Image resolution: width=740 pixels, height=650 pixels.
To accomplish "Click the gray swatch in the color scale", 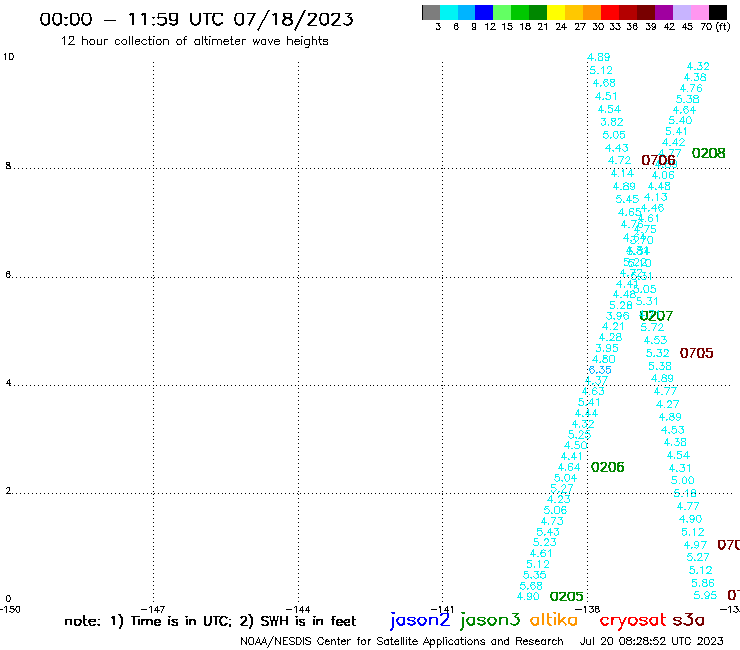I will 431,12.
